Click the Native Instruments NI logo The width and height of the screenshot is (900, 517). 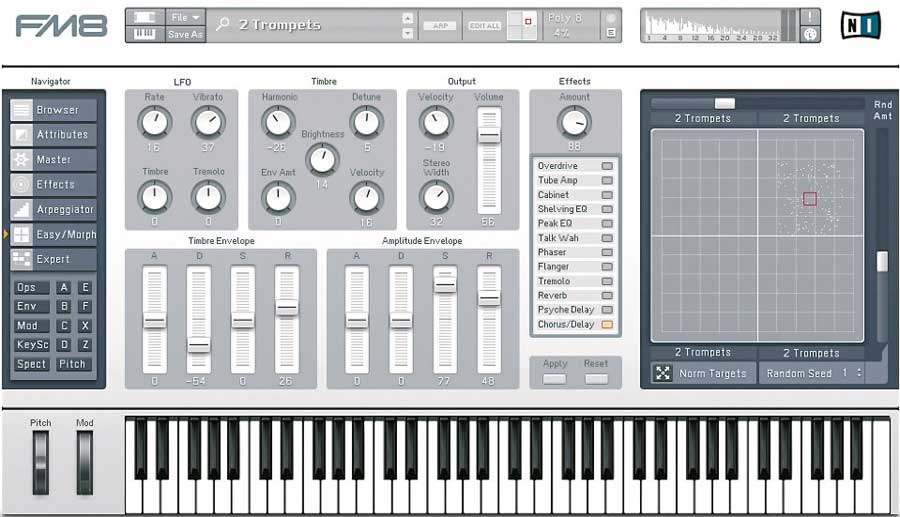(861, 26)
